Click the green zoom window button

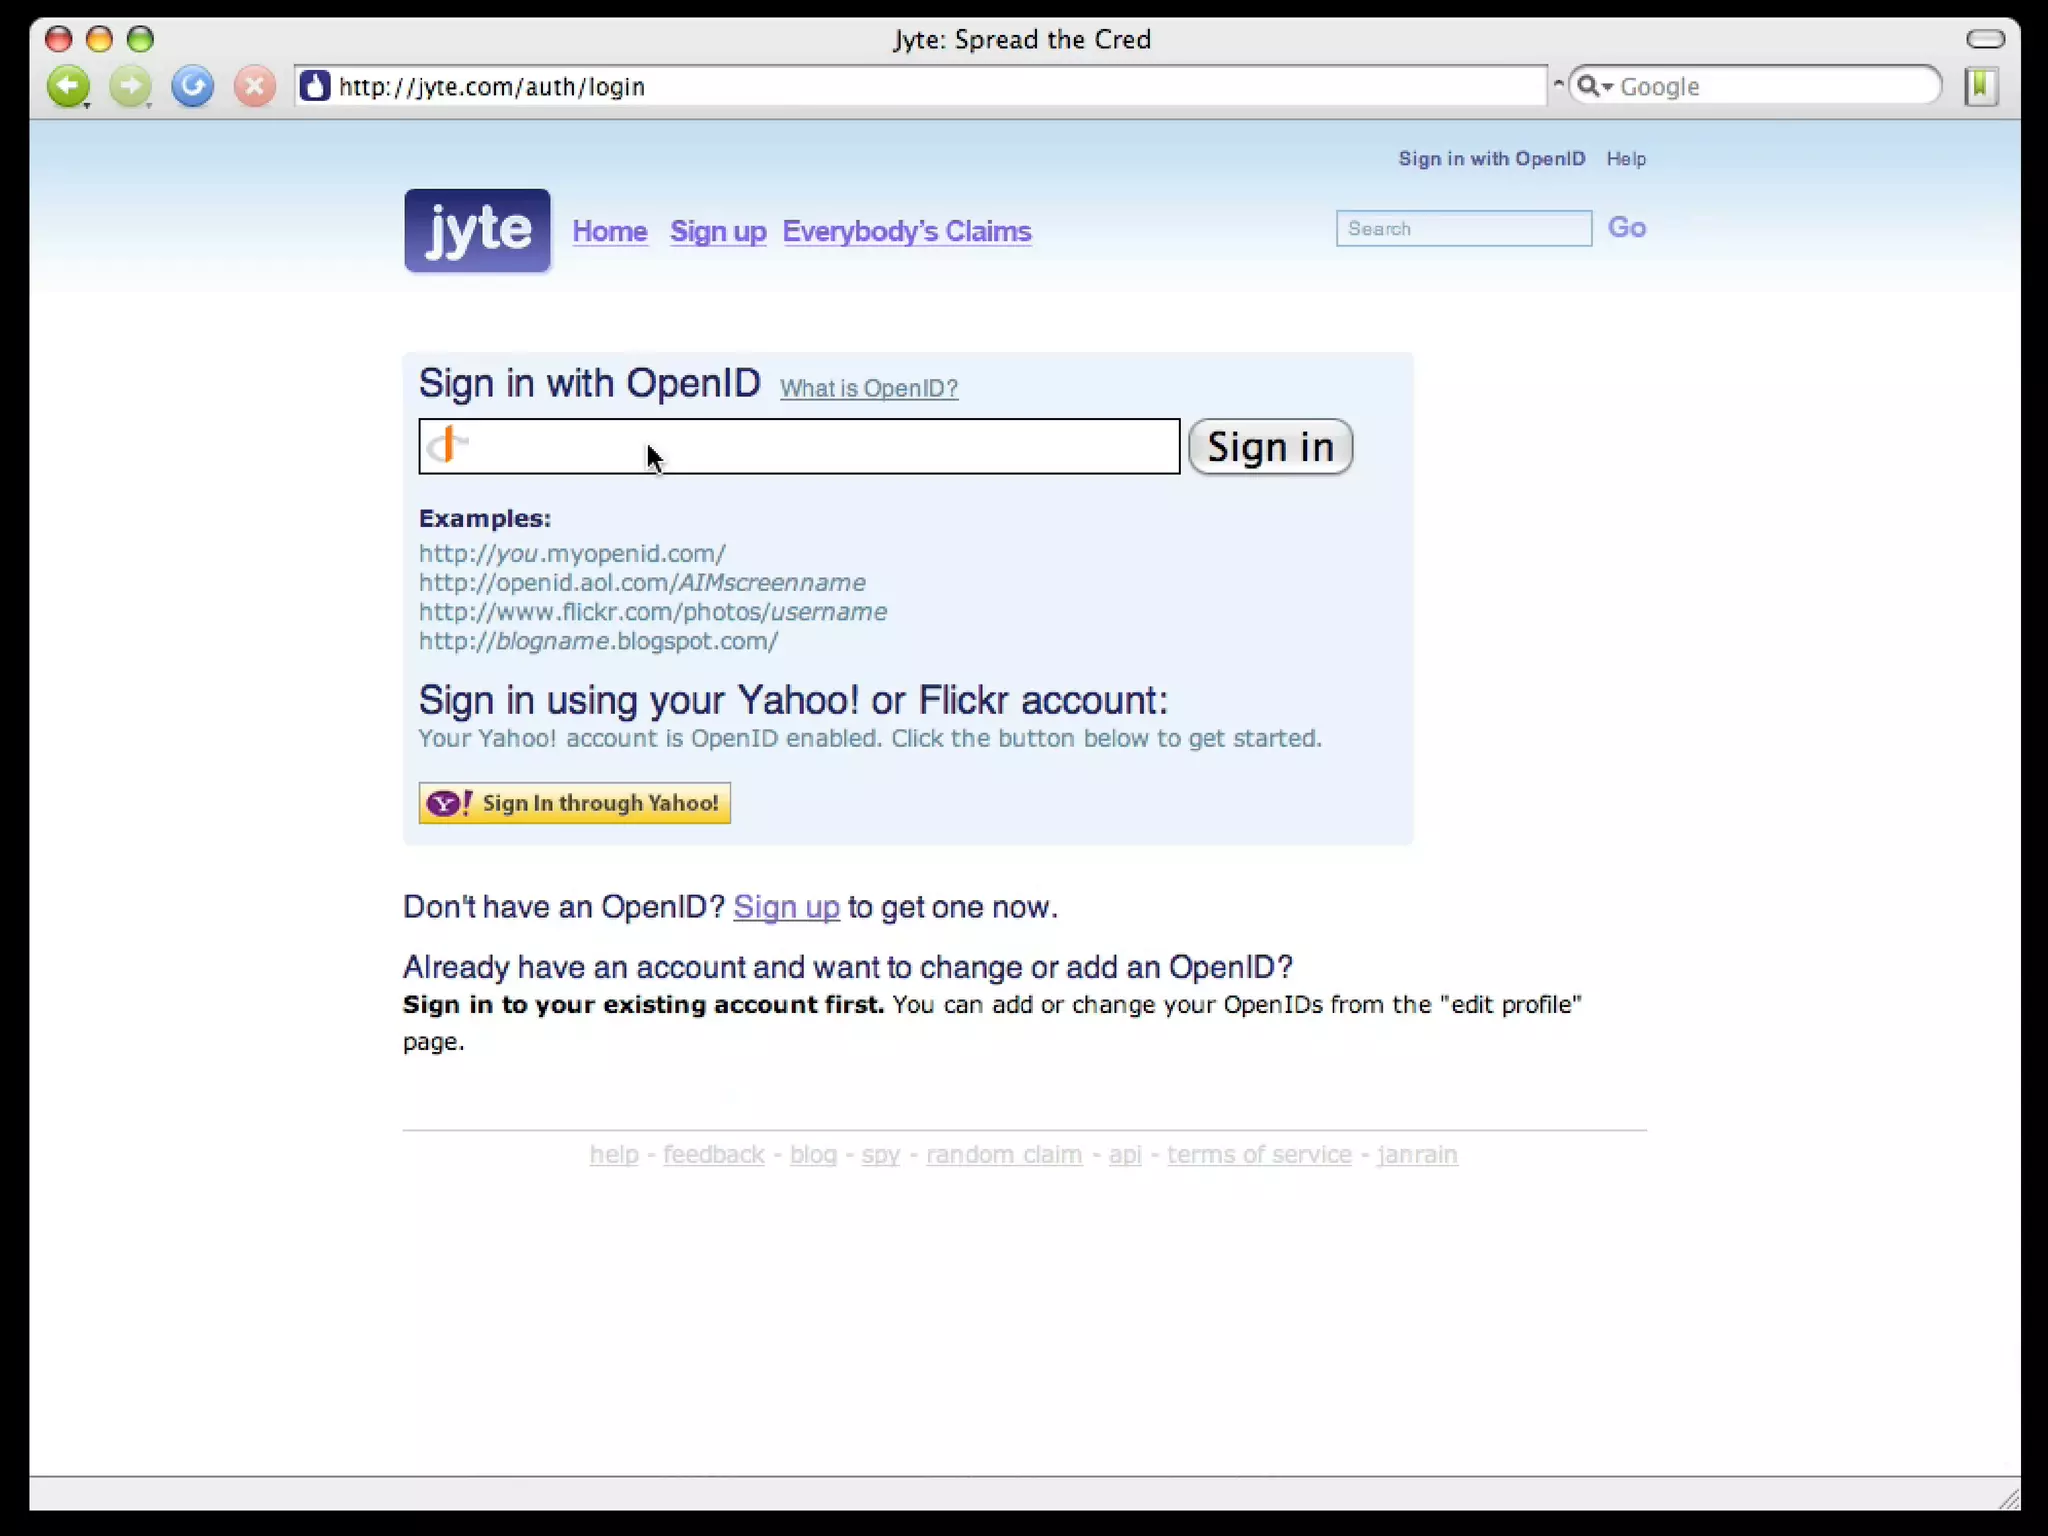click(140, 39)
